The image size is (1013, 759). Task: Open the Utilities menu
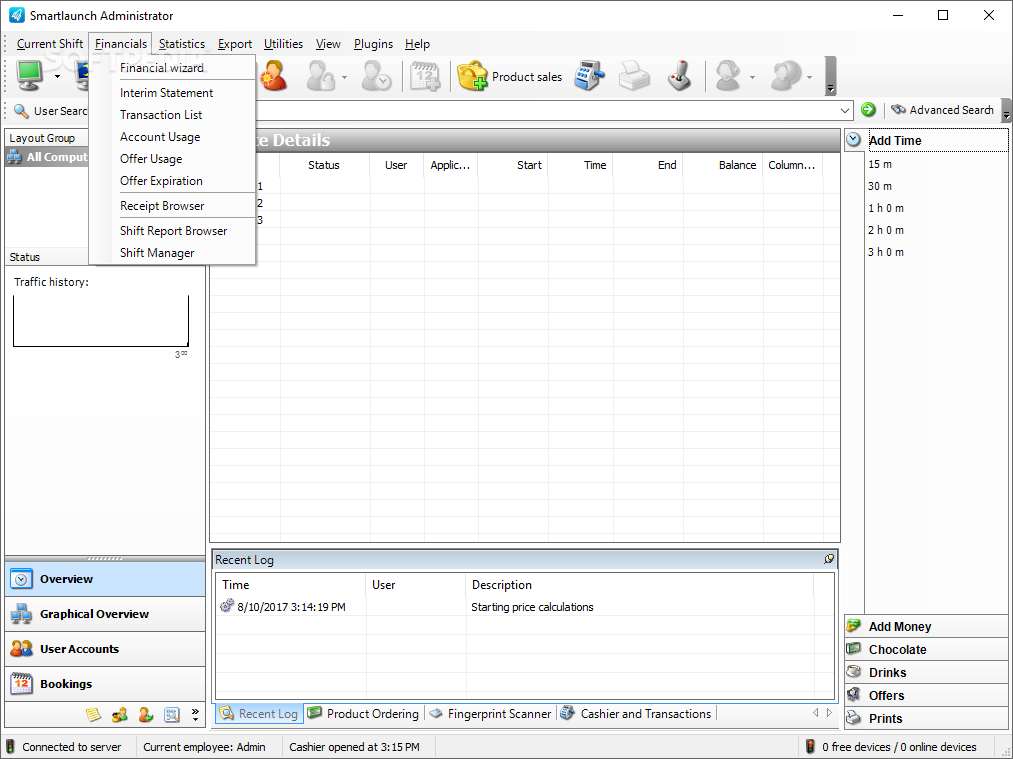pos(283,44)
